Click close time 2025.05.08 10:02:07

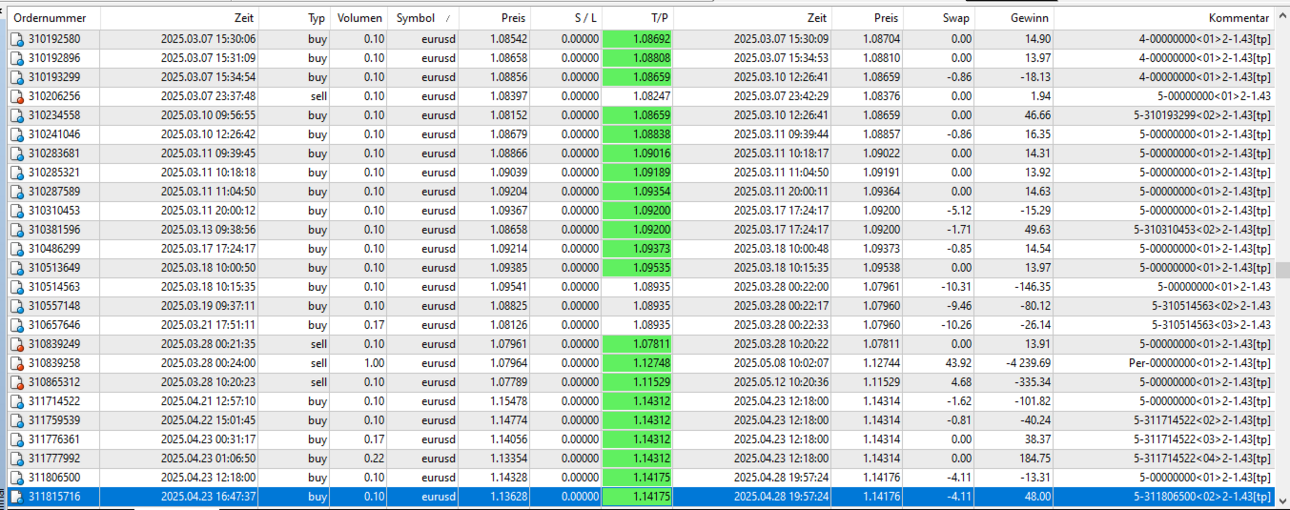pos(780,362)
